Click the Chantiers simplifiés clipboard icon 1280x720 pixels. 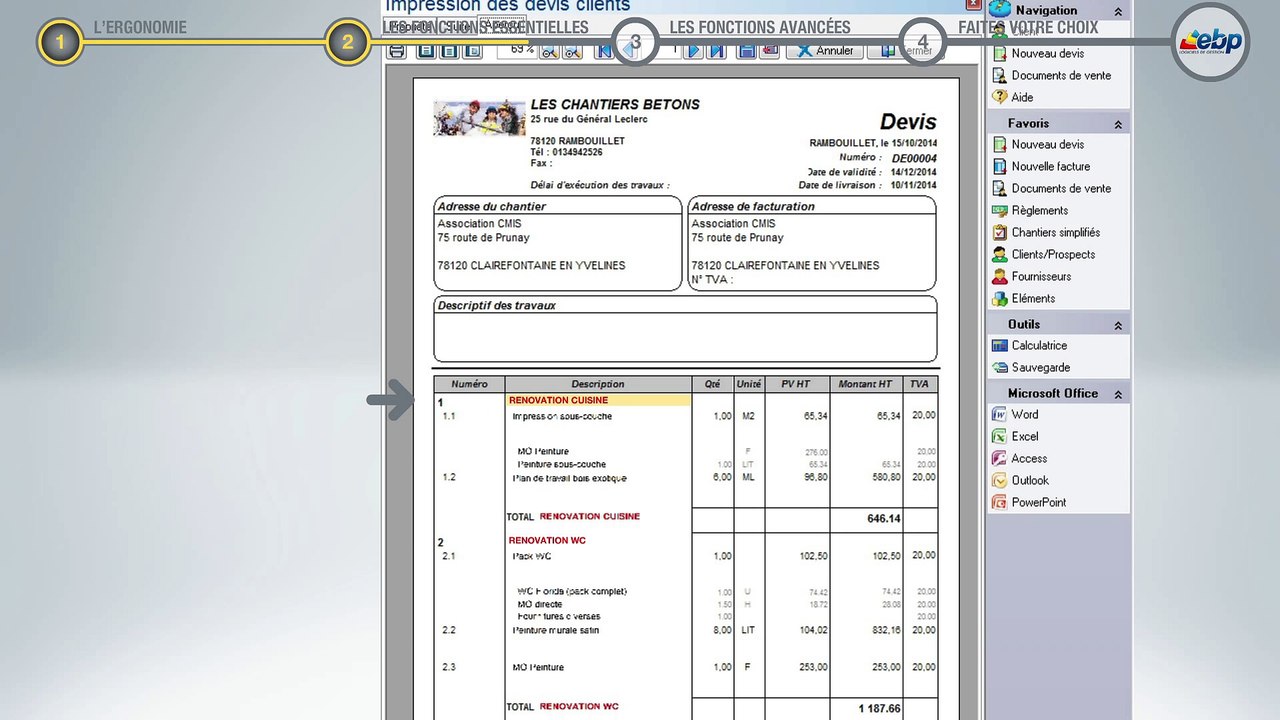[x=999, y=232]
